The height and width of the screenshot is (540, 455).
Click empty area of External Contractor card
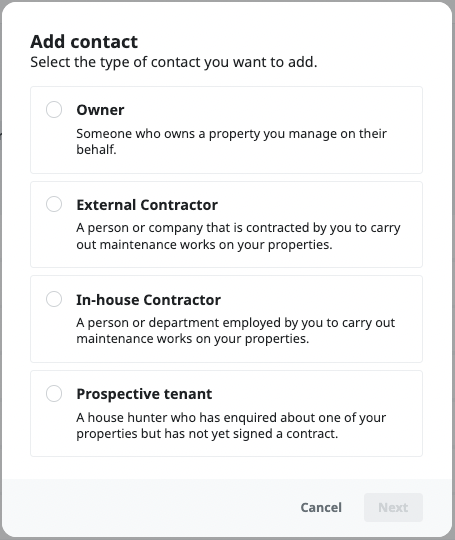[x=310, y=203]
